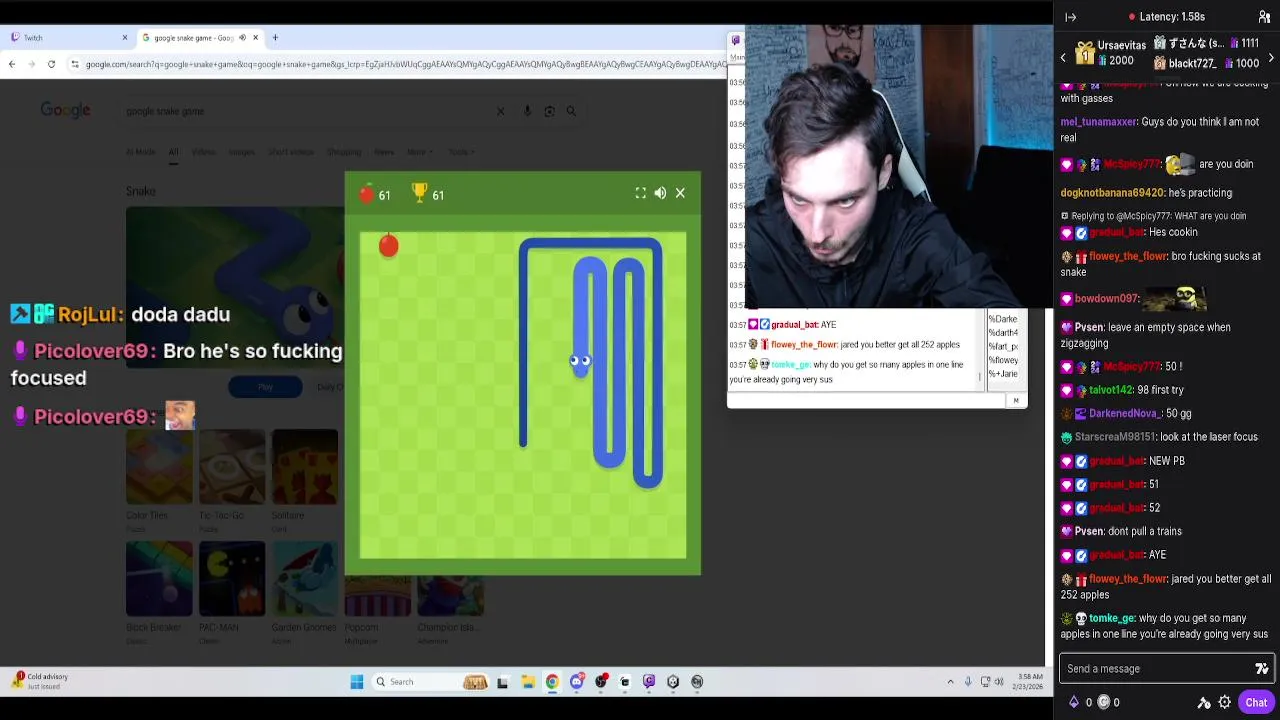
Task: Open the Shopping results tab
Action: [343, 152]
